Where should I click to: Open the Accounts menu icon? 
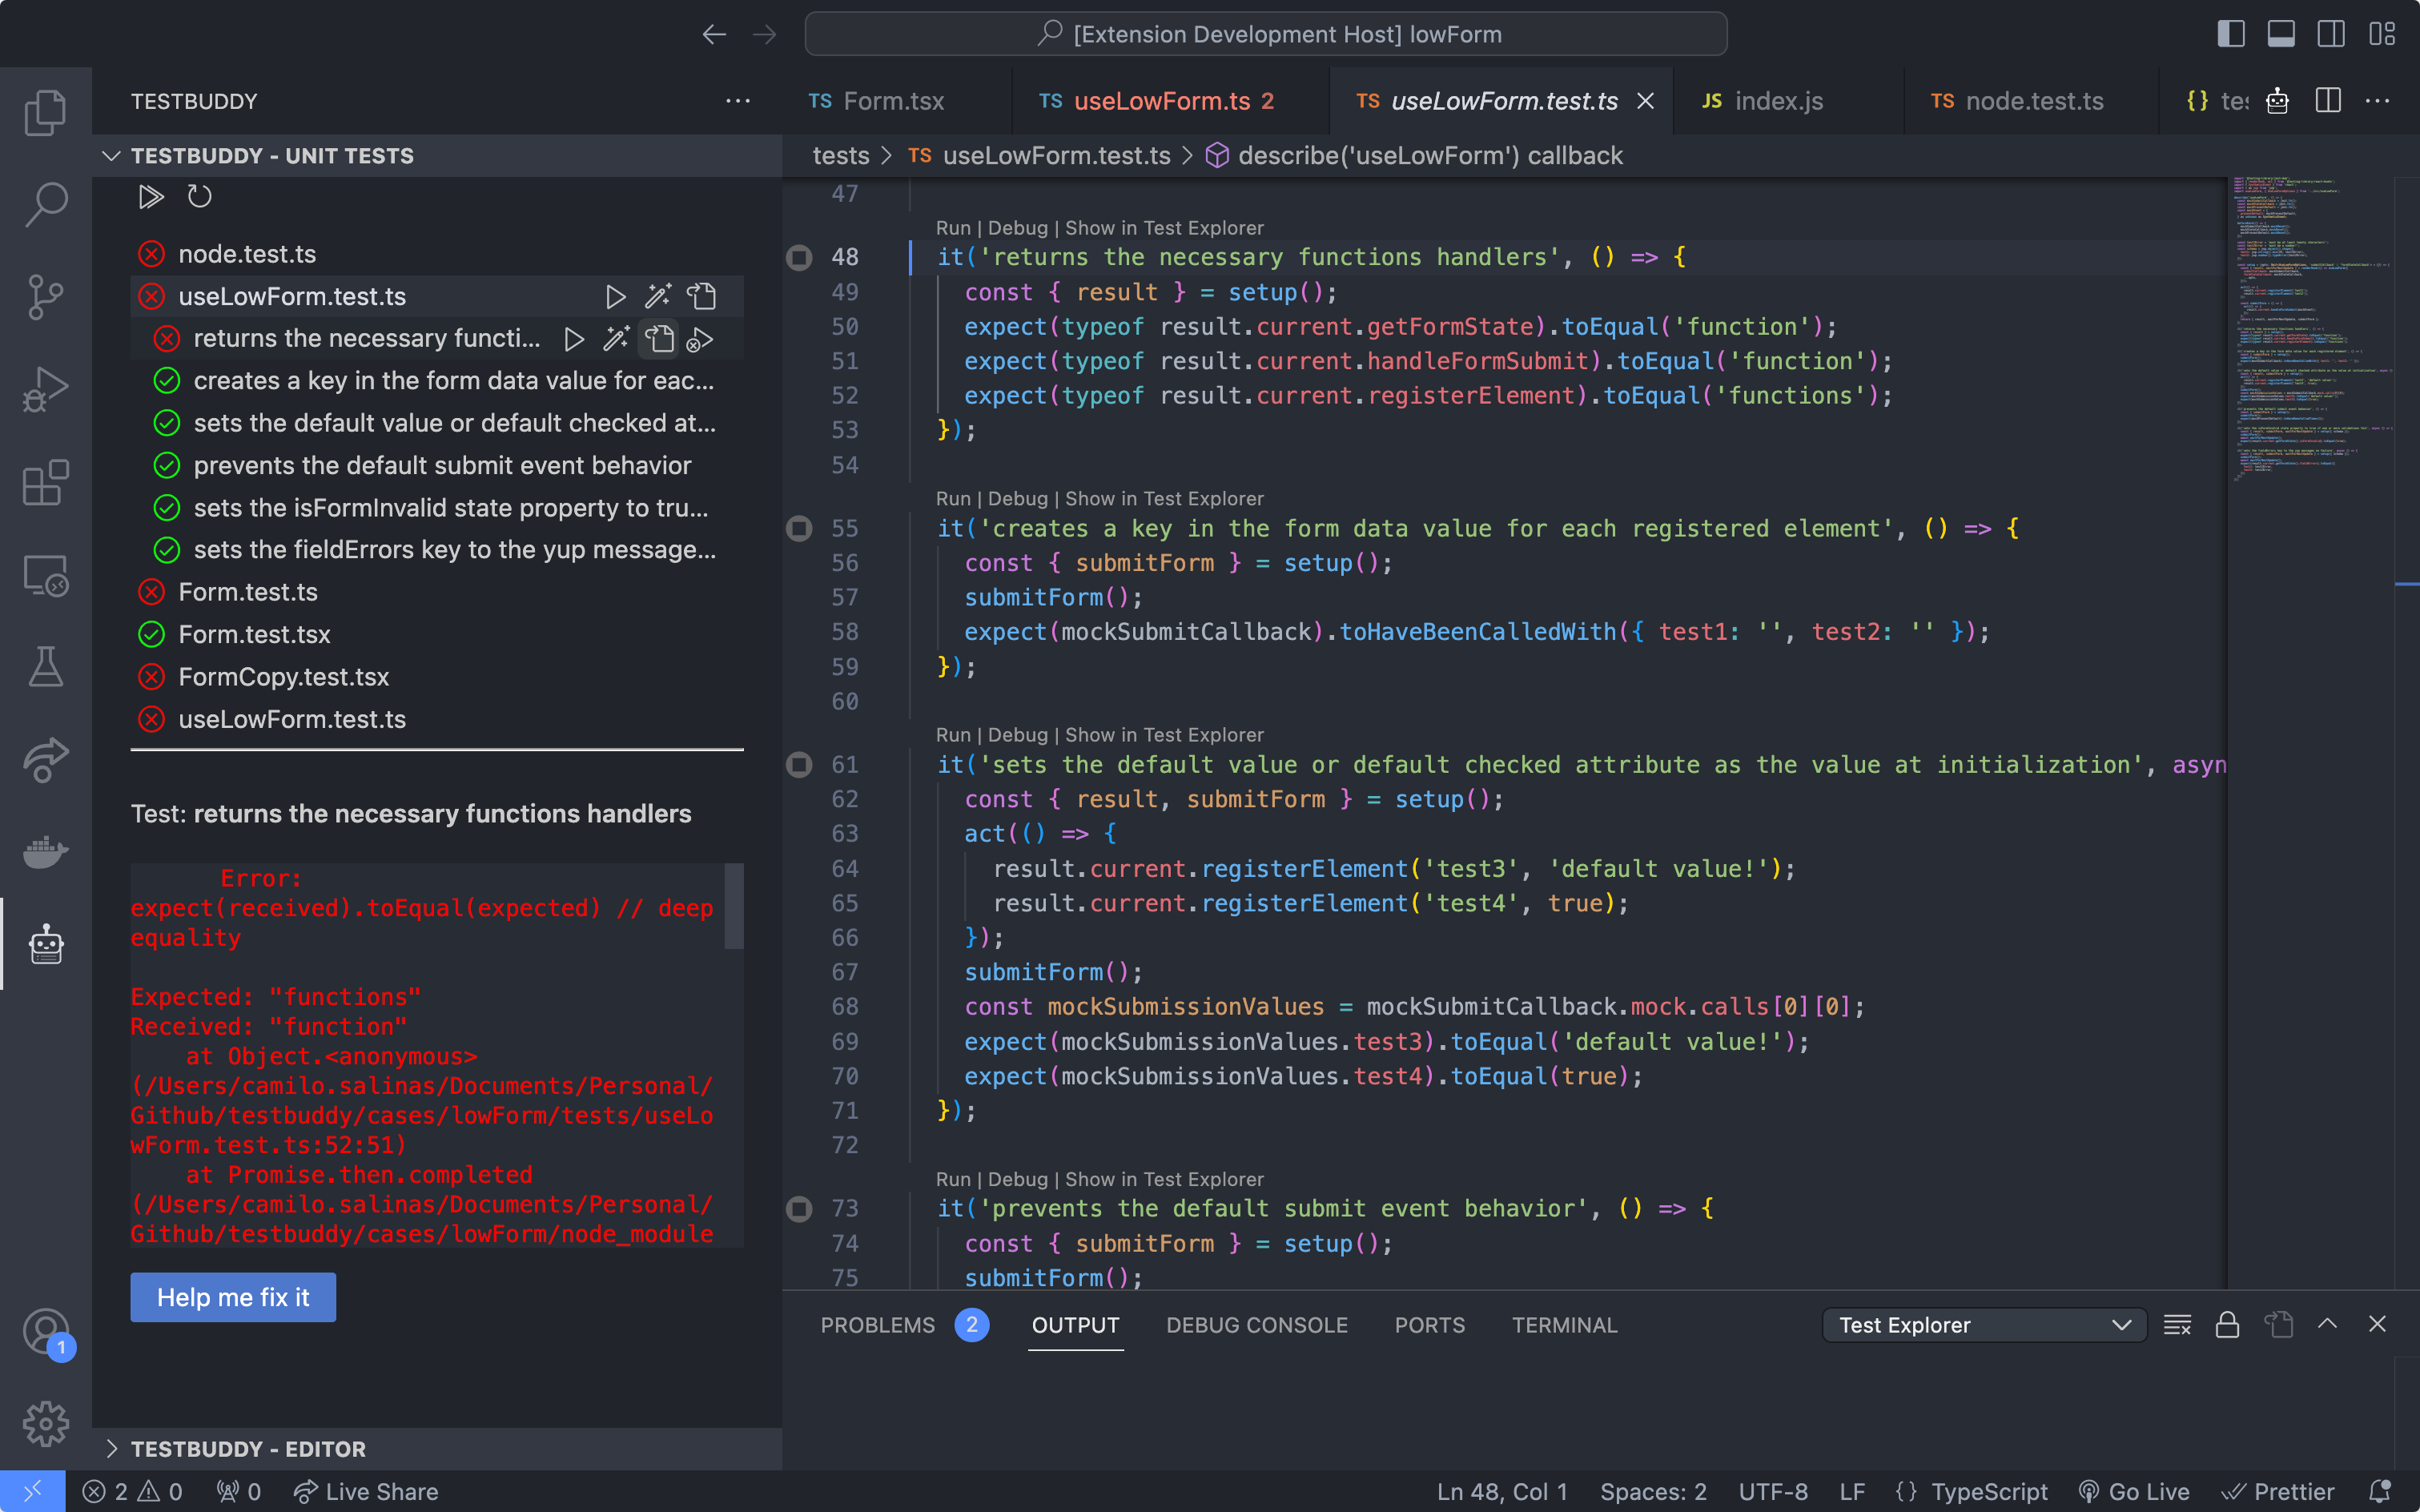(x=46, y=1333)
